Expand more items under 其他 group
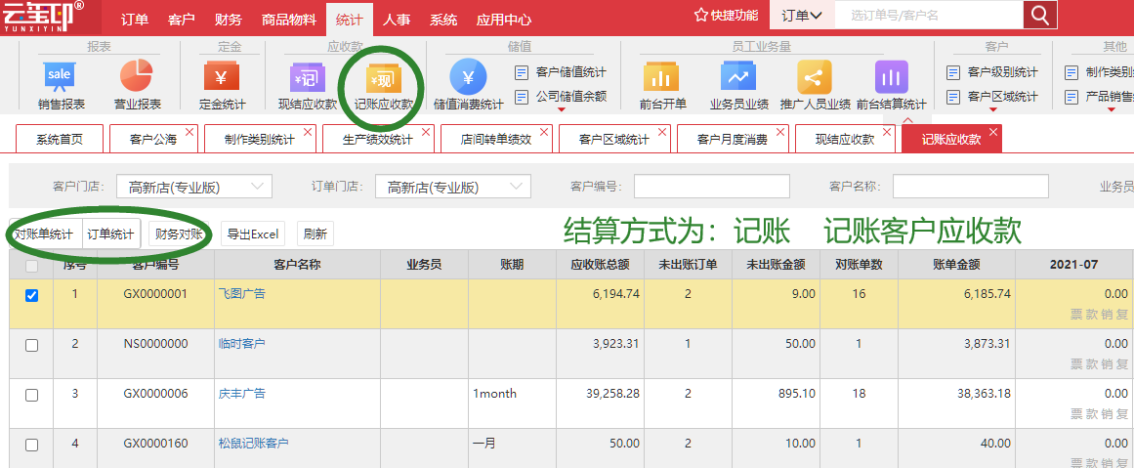This screenshot has width=1134, height=468. pos(1111,110)
